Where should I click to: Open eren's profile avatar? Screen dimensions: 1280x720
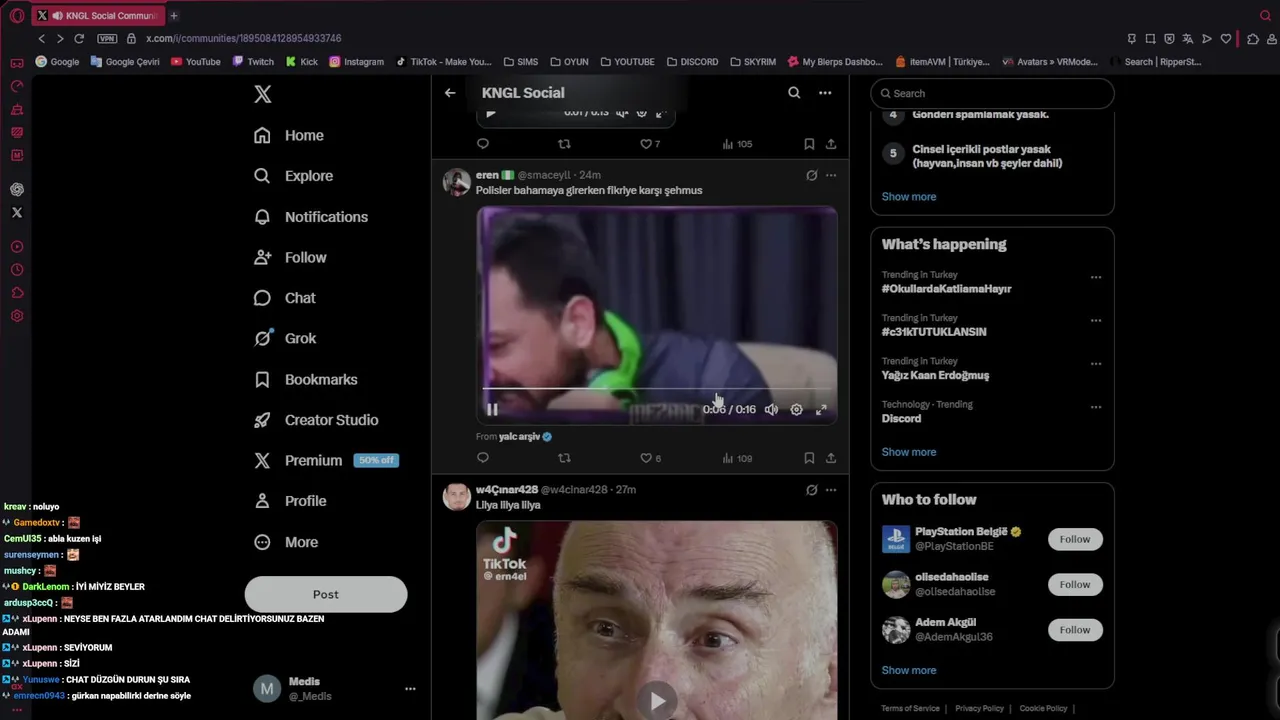457,182
